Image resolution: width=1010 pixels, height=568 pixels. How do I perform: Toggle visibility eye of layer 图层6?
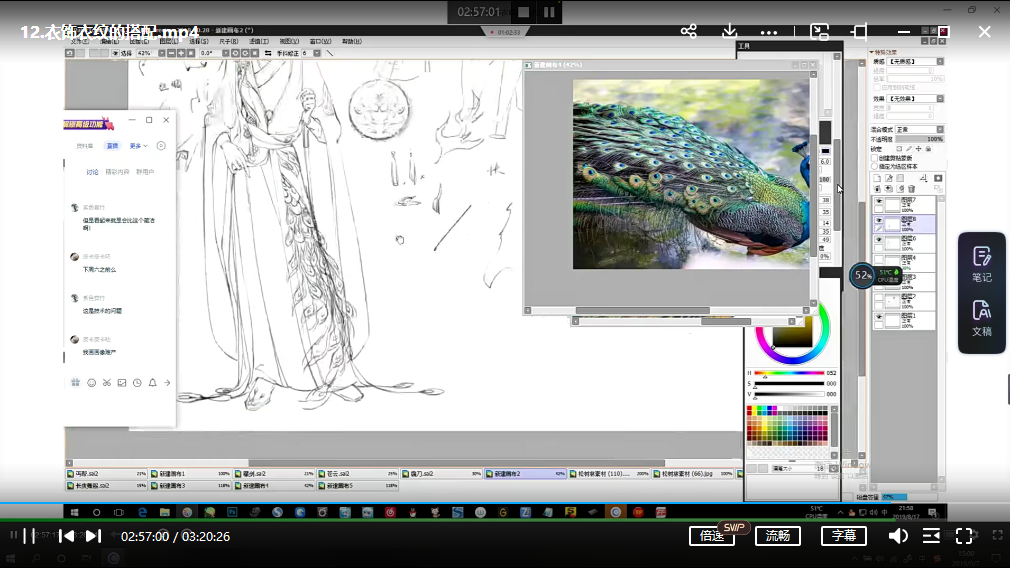(879, 240)
